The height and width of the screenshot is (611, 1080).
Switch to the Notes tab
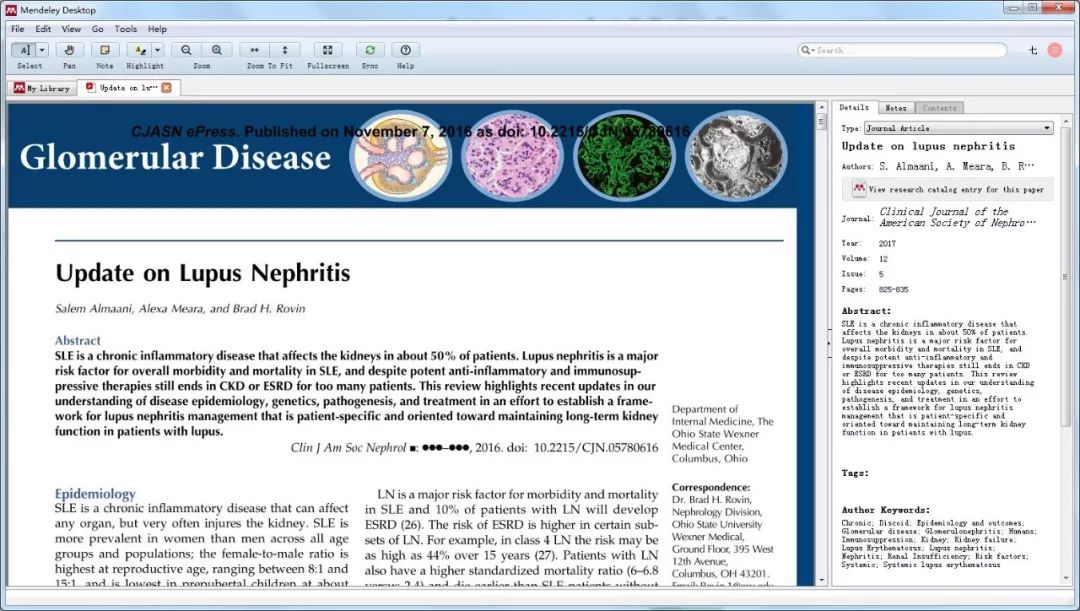coord(895,108)
